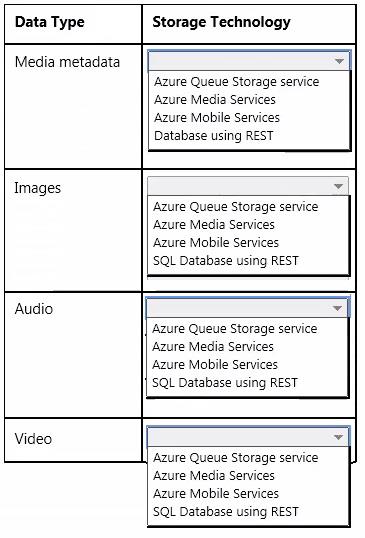This screenshot has width=365, height=538.
Task: Expand the Video storage dropdown arrow
Action: 338,437
